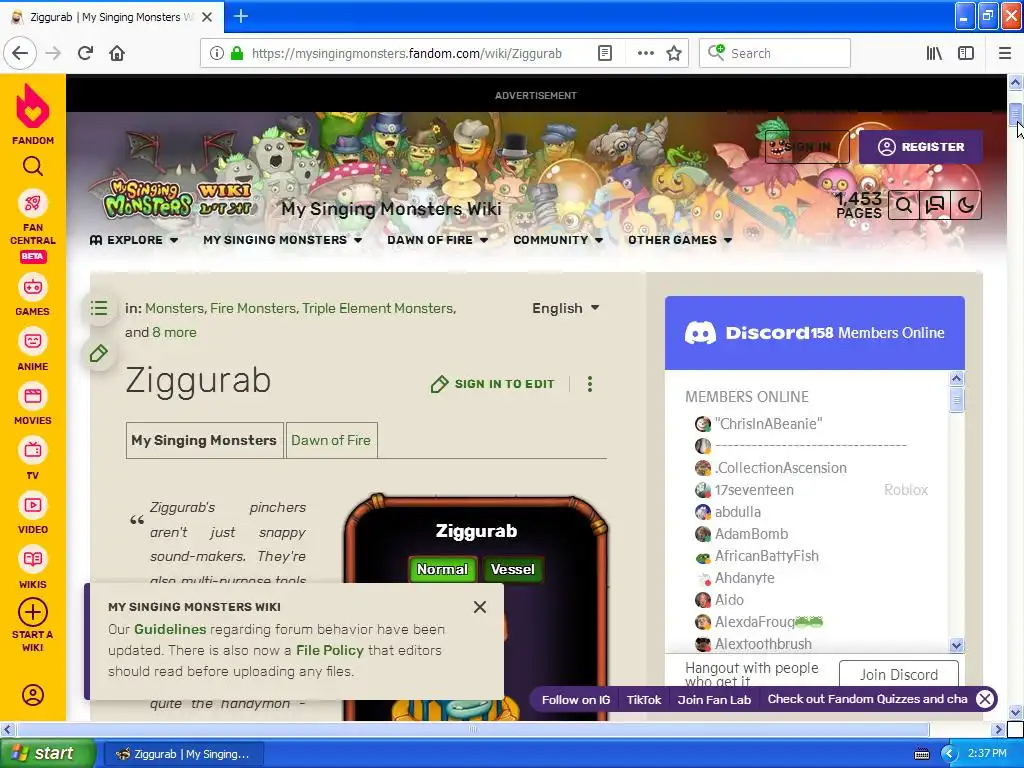Expand 'and 8 more' categories
Screen dimensions: 1024x768
tap(174, 332)
